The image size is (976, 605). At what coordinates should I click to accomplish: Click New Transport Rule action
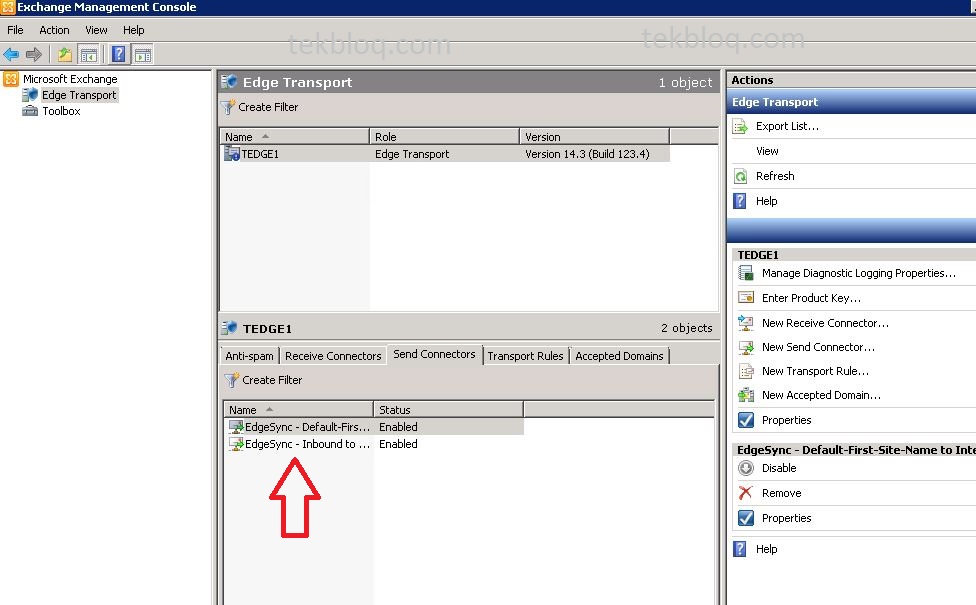(815, 372)
